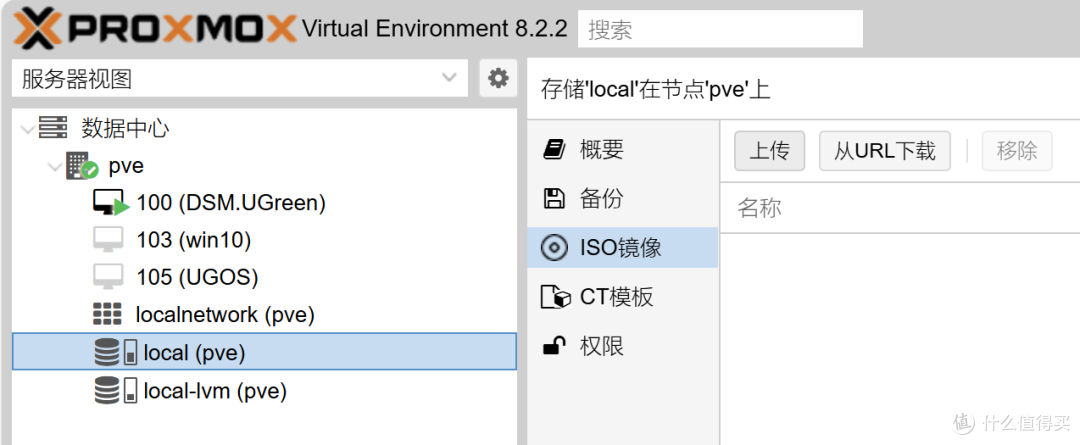Select VM 100 (DSM.UGreen)
Viewport: 1080px width, 445px height.
(x=231, y=203)
